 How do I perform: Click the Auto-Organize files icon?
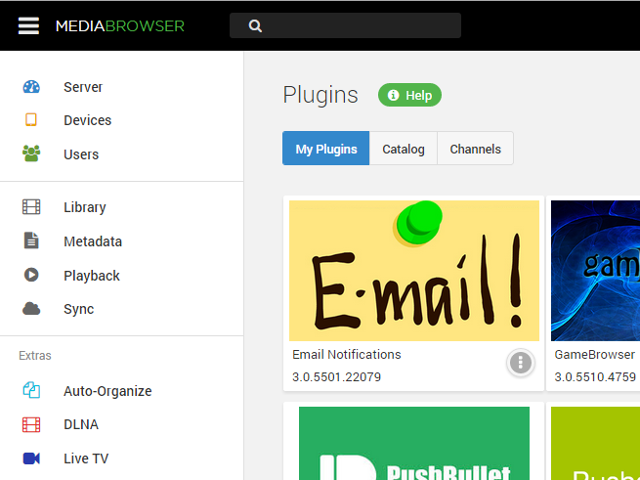[31, 390]
